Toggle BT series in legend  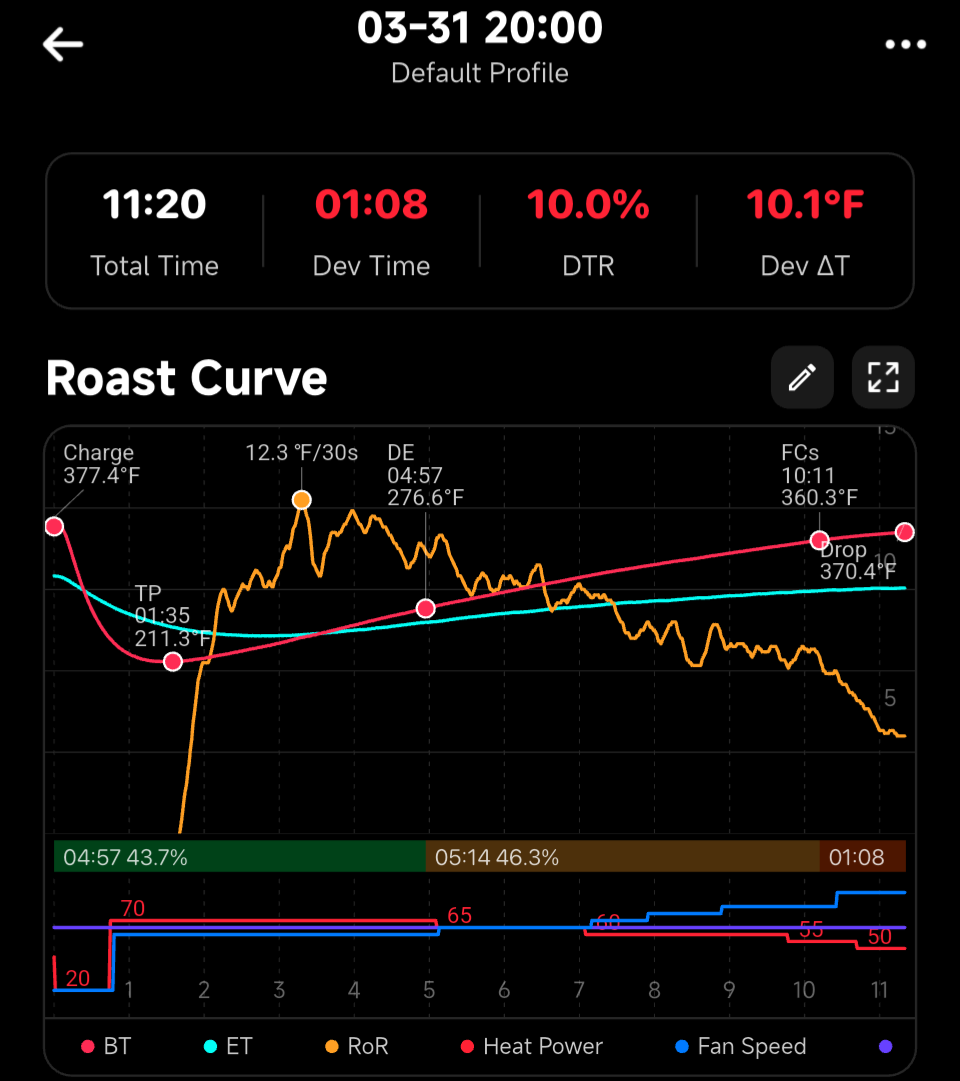click(106, 1046)
